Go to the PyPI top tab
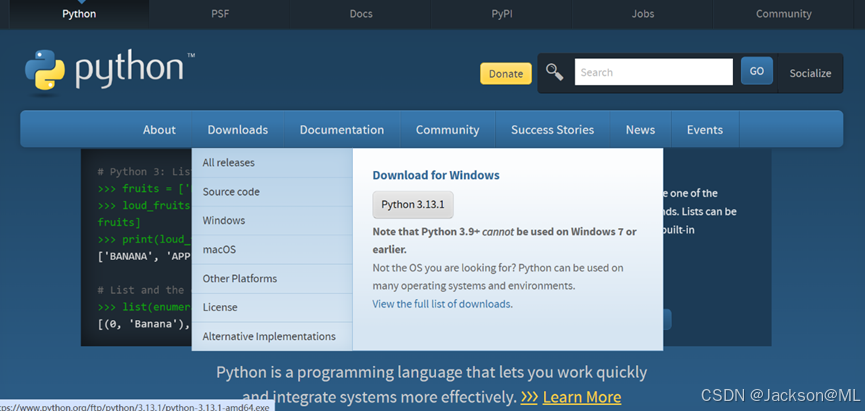The image size is (865, 411). tap(502, 14)
